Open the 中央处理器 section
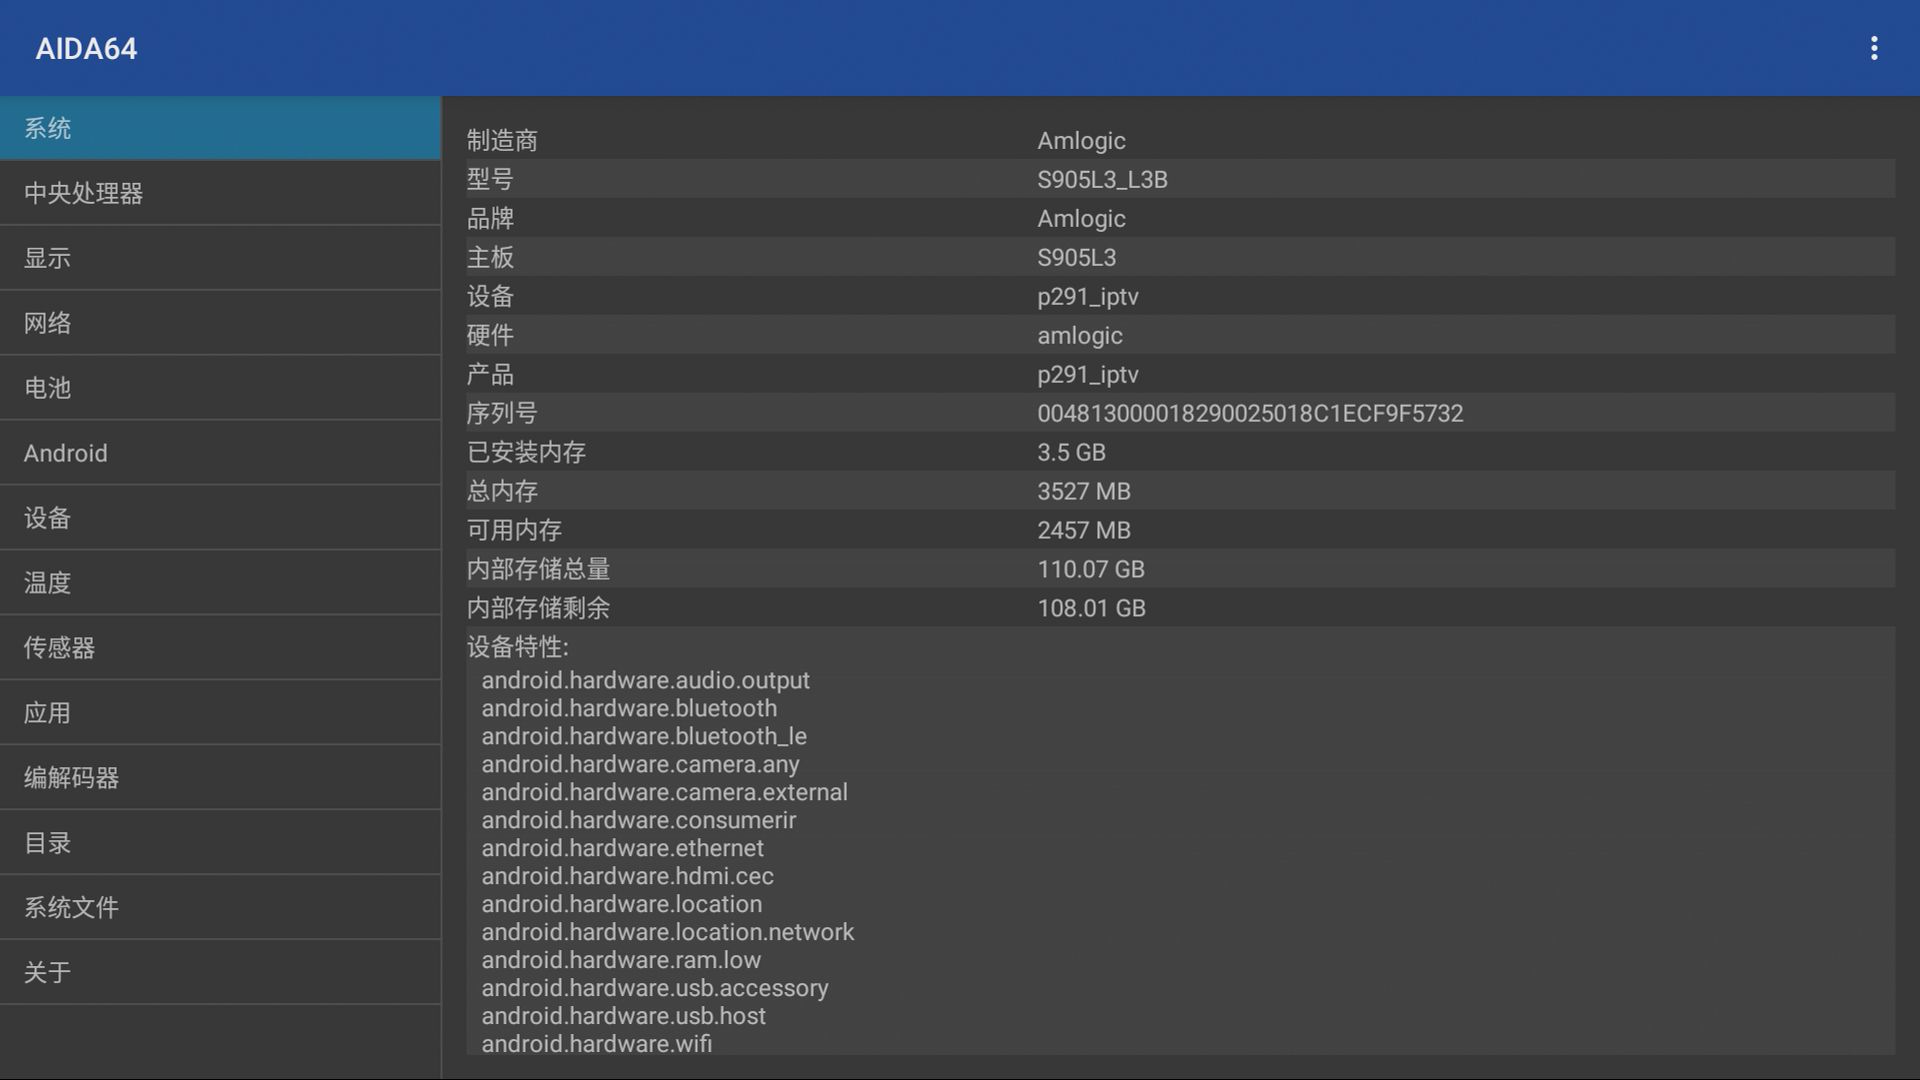Screen dimensions: 1920x1080 click(220, 193)
